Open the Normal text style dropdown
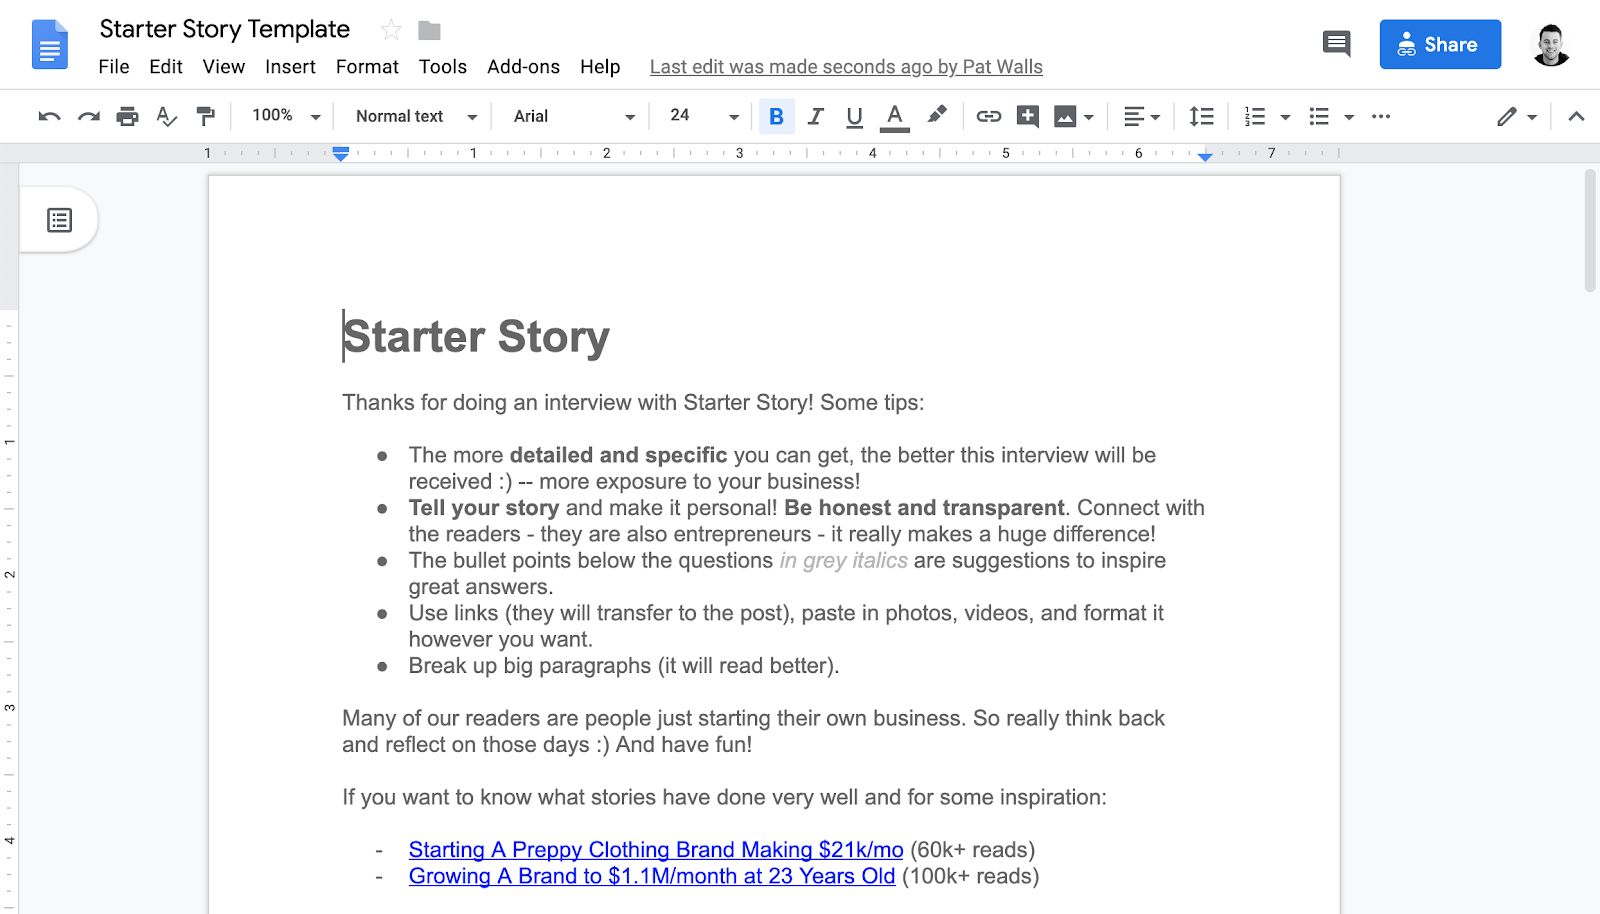This screenshot has width=1600, height=914. click(416, 116)
